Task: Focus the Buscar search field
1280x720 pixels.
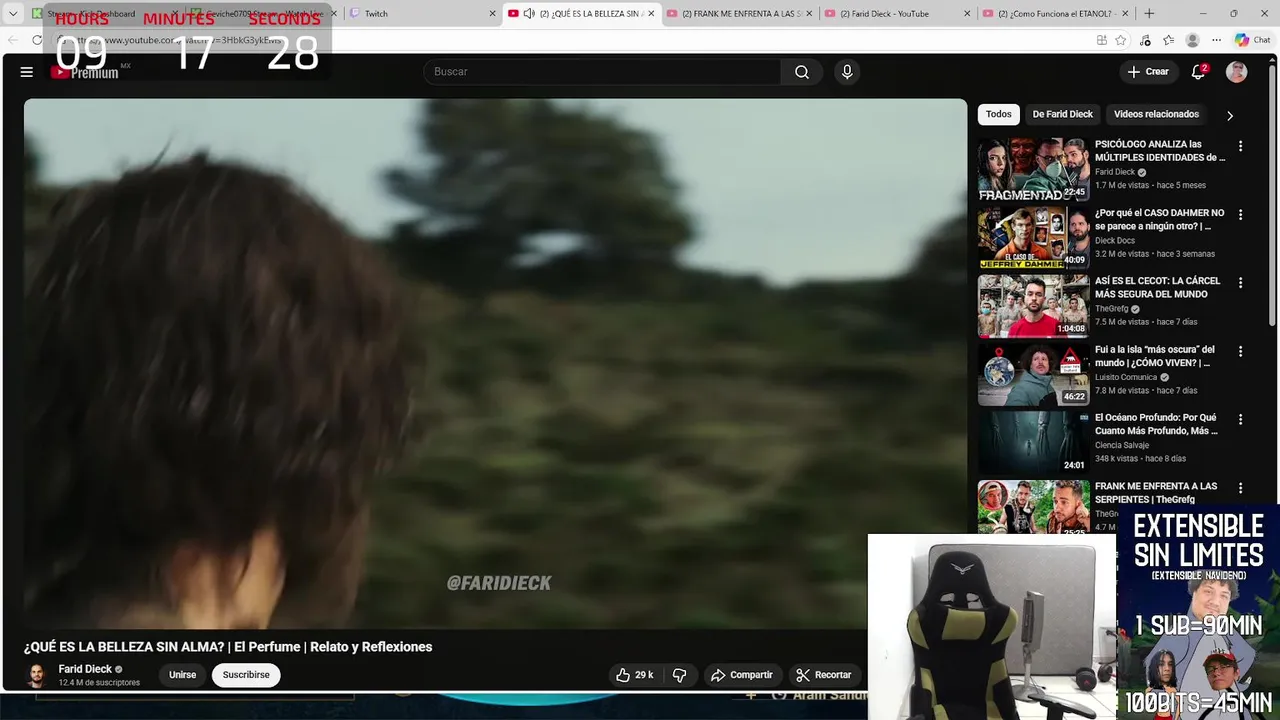Action: point(603,72)
